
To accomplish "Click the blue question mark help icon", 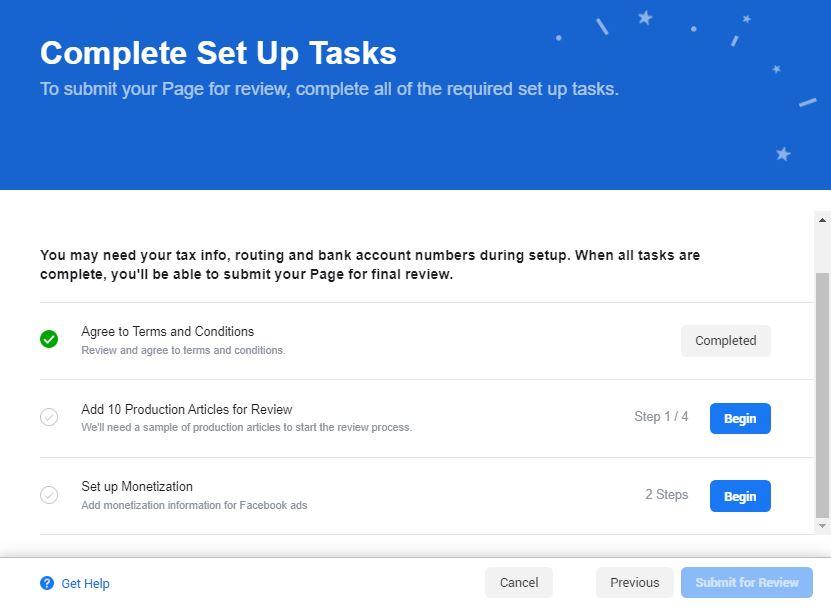I will pos(46,583).
